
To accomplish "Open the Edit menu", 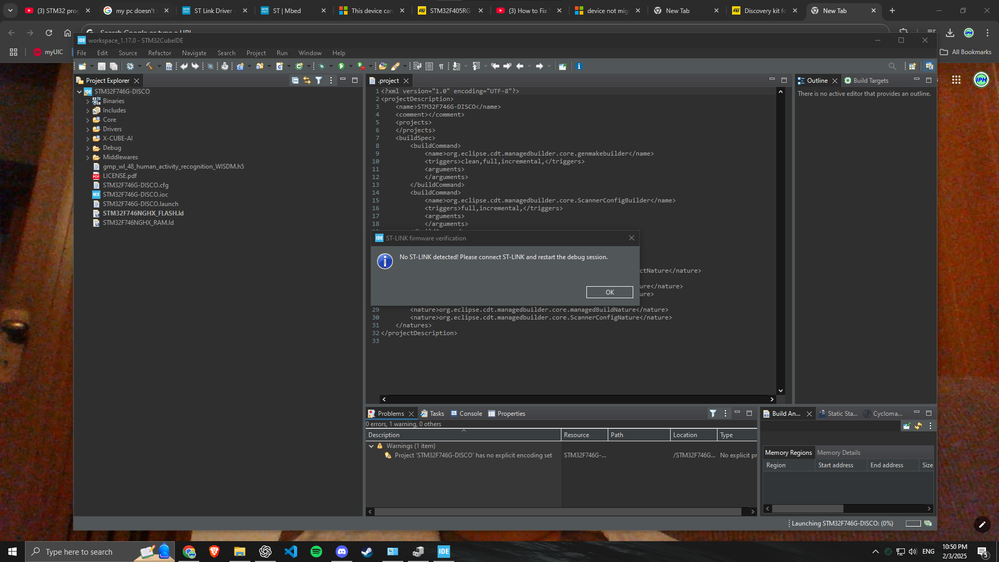I will tap(102, 53).
